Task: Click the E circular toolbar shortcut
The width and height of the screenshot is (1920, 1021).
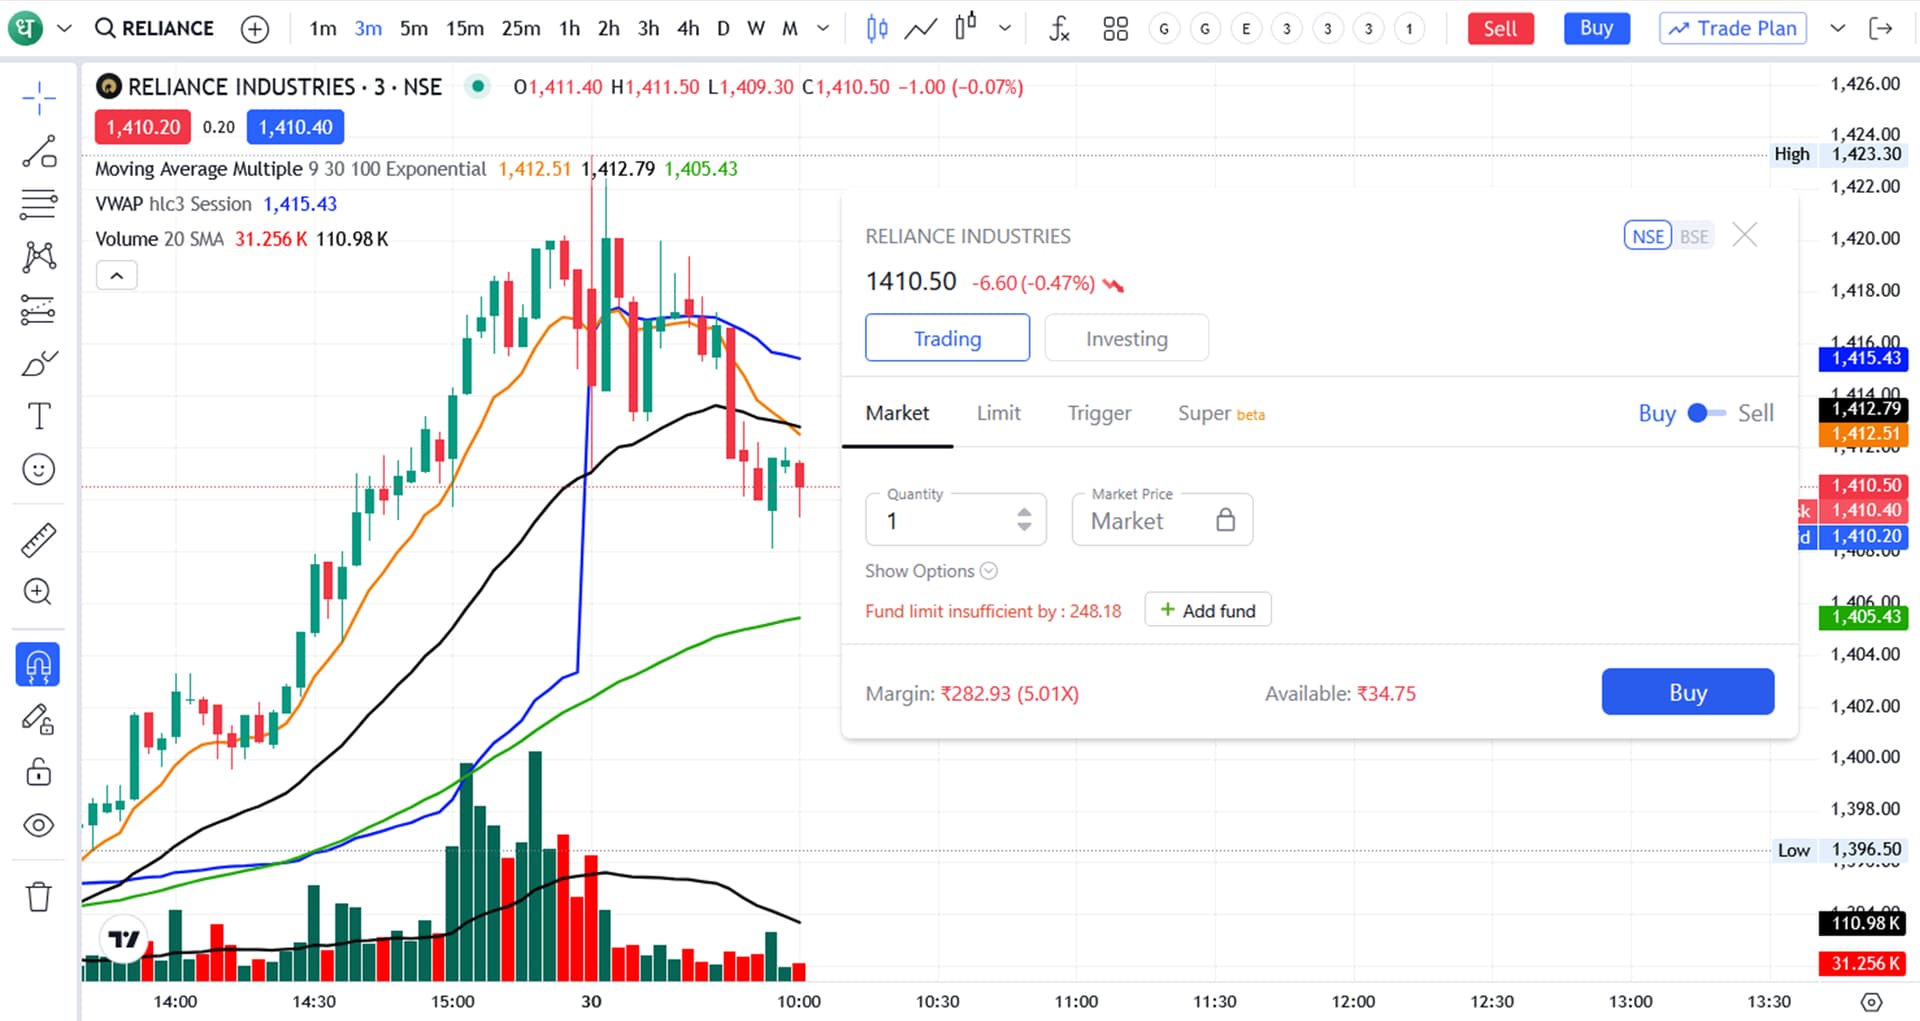Action: click(1246, 29)
